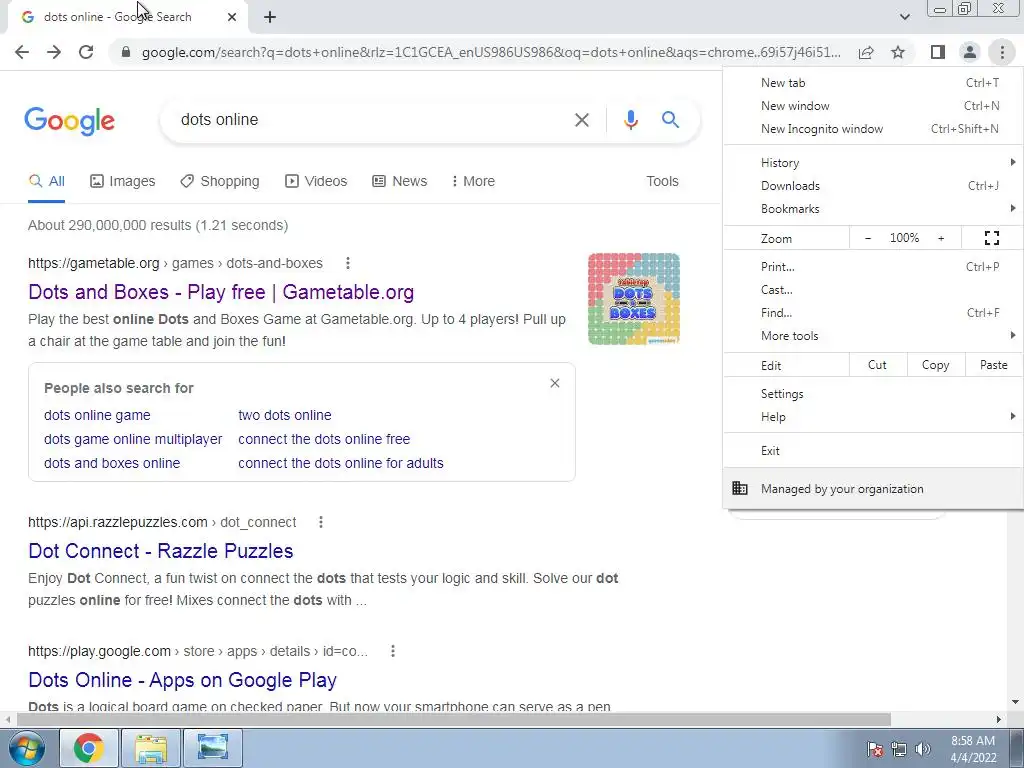
Task: Start voice search with microphone icon
Action: point(630,120)
